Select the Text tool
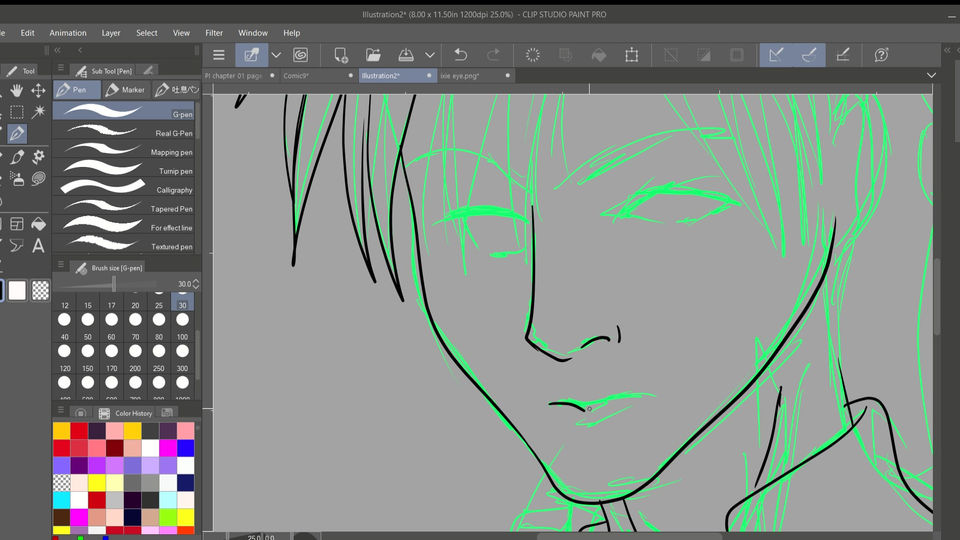 (39, 246)
